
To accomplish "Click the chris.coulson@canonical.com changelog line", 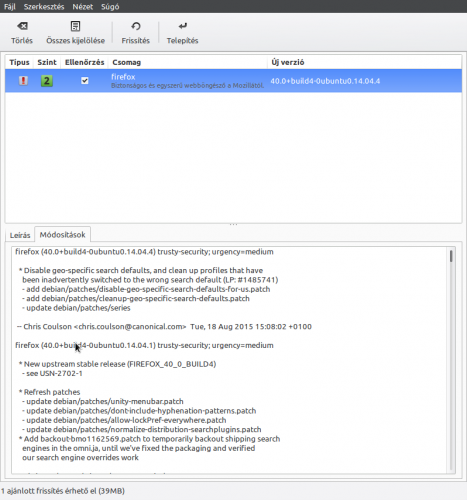I will click(x=164, y=327).
